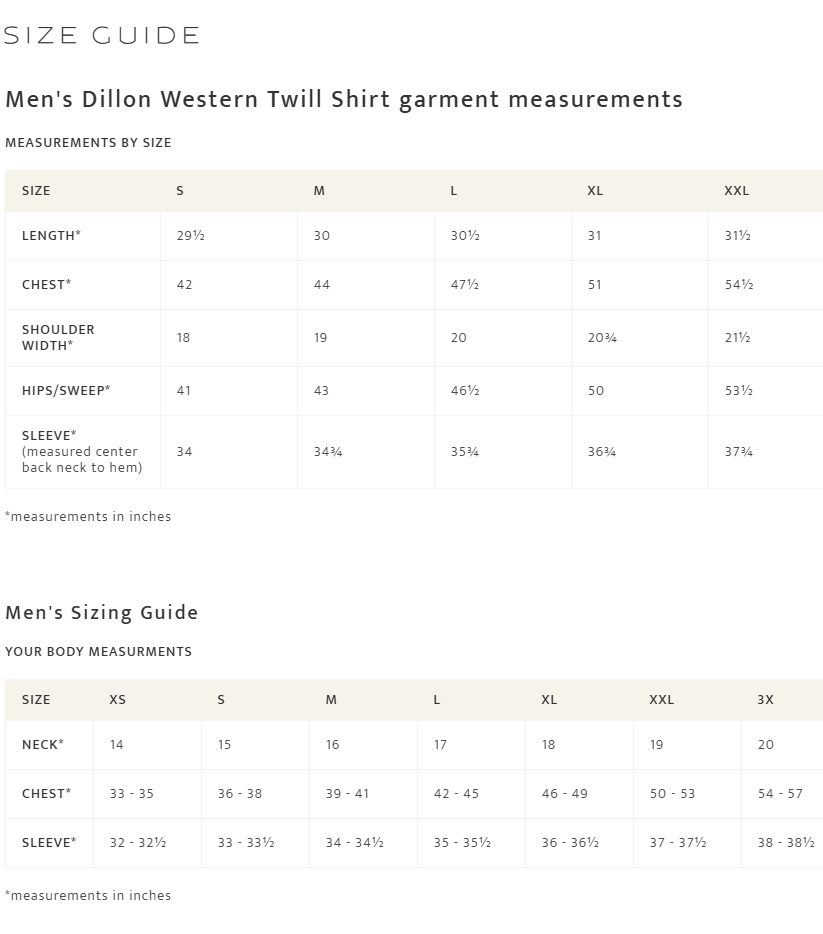This screenshot has width=823, height=934.
Task: Click the HIPS/SWEEP row label
Action: pos(66,391)
